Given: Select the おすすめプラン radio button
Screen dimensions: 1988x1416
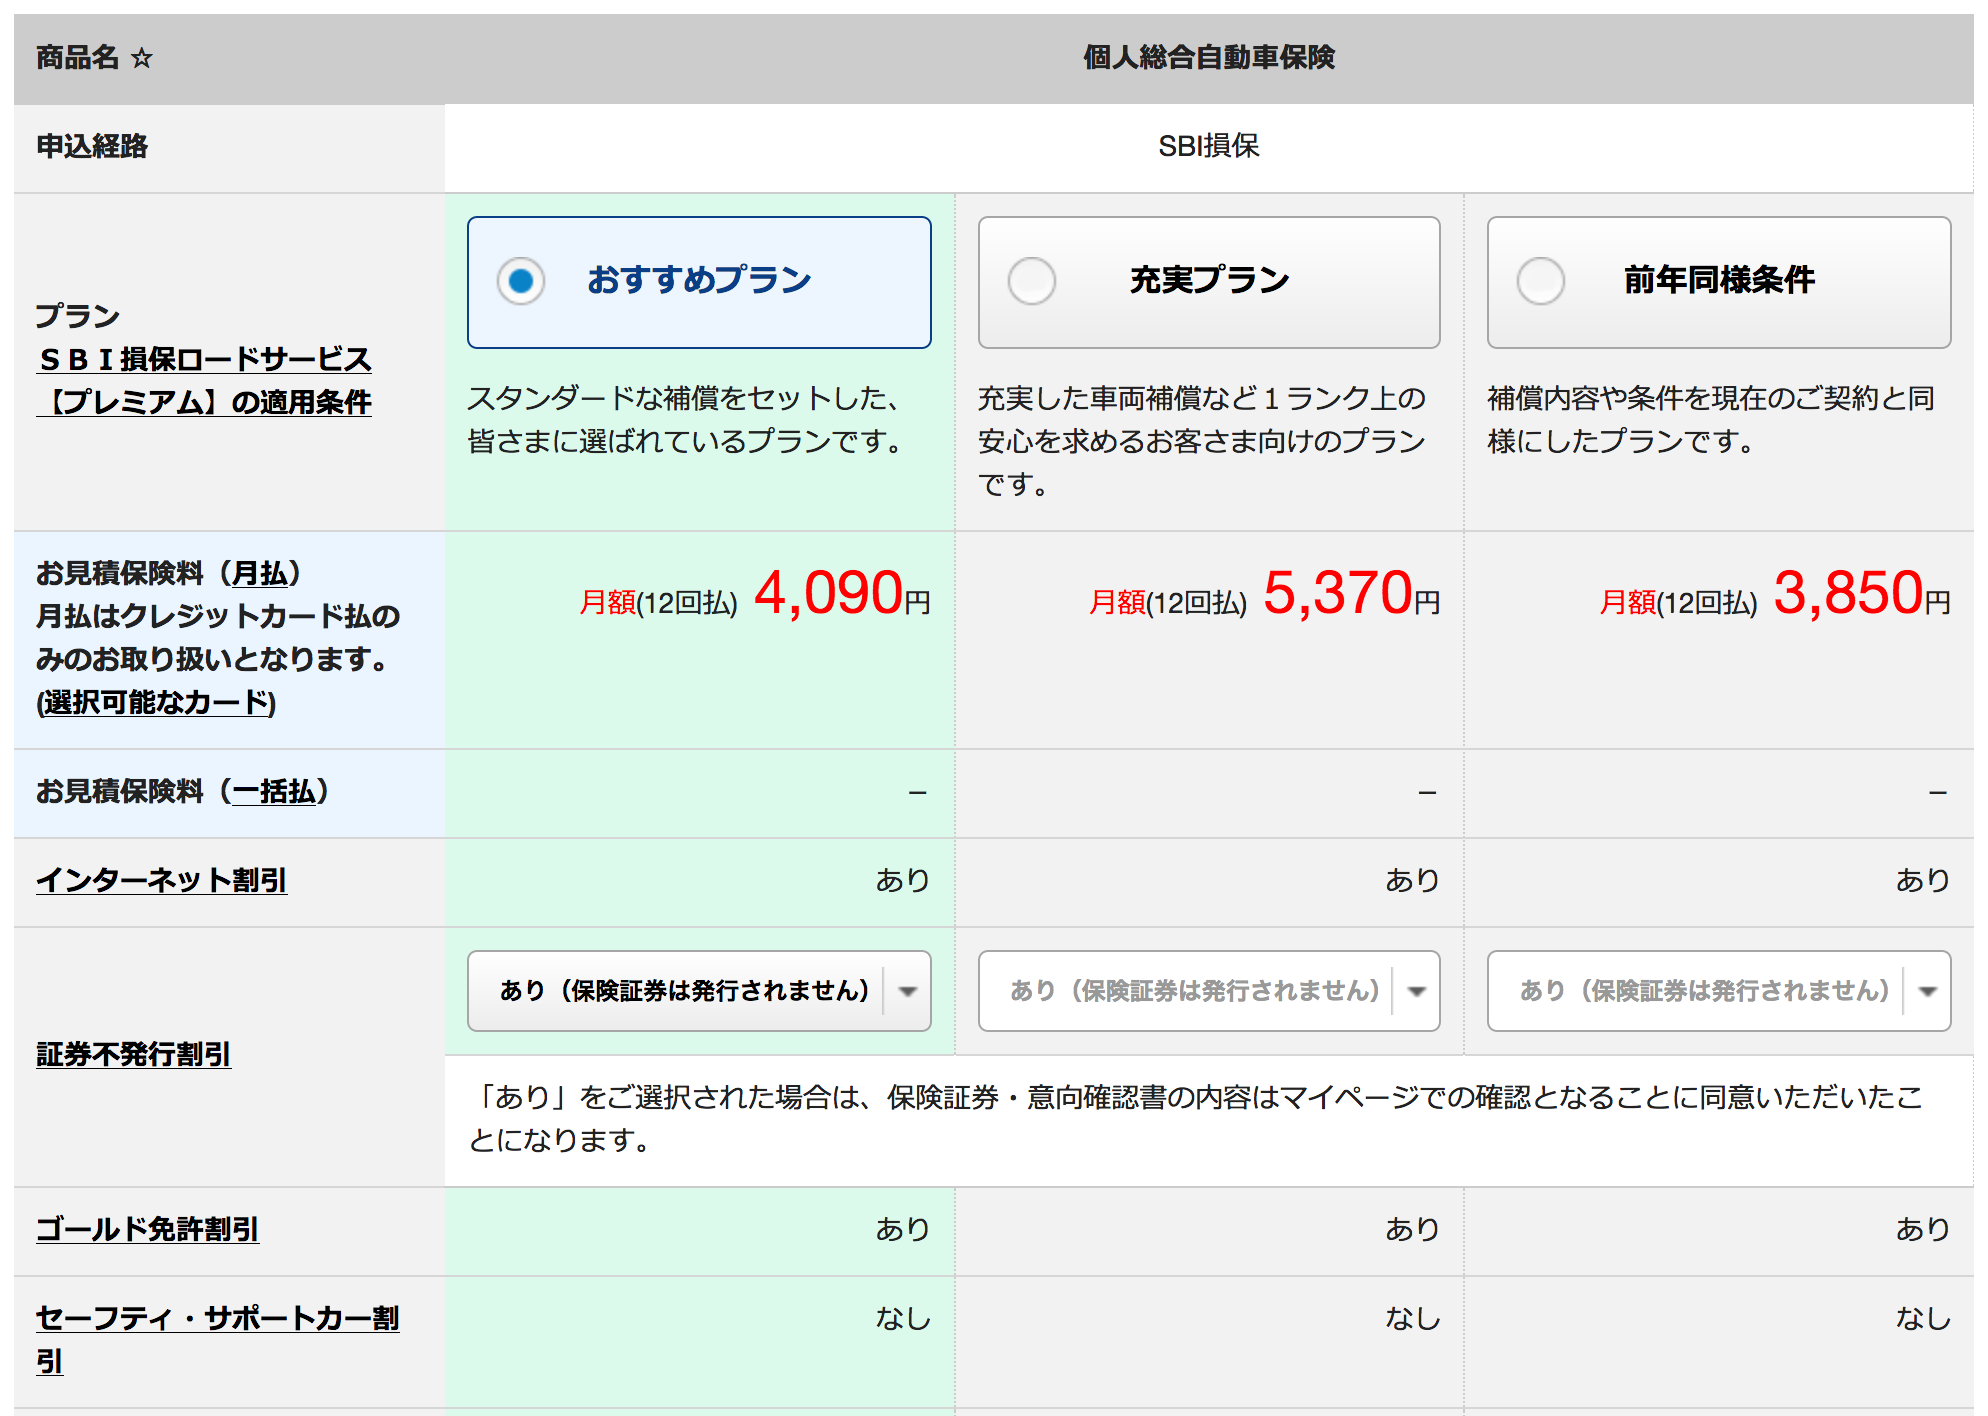Looking at the screenshot, I should pyautogui.click(x=521, y=281).
